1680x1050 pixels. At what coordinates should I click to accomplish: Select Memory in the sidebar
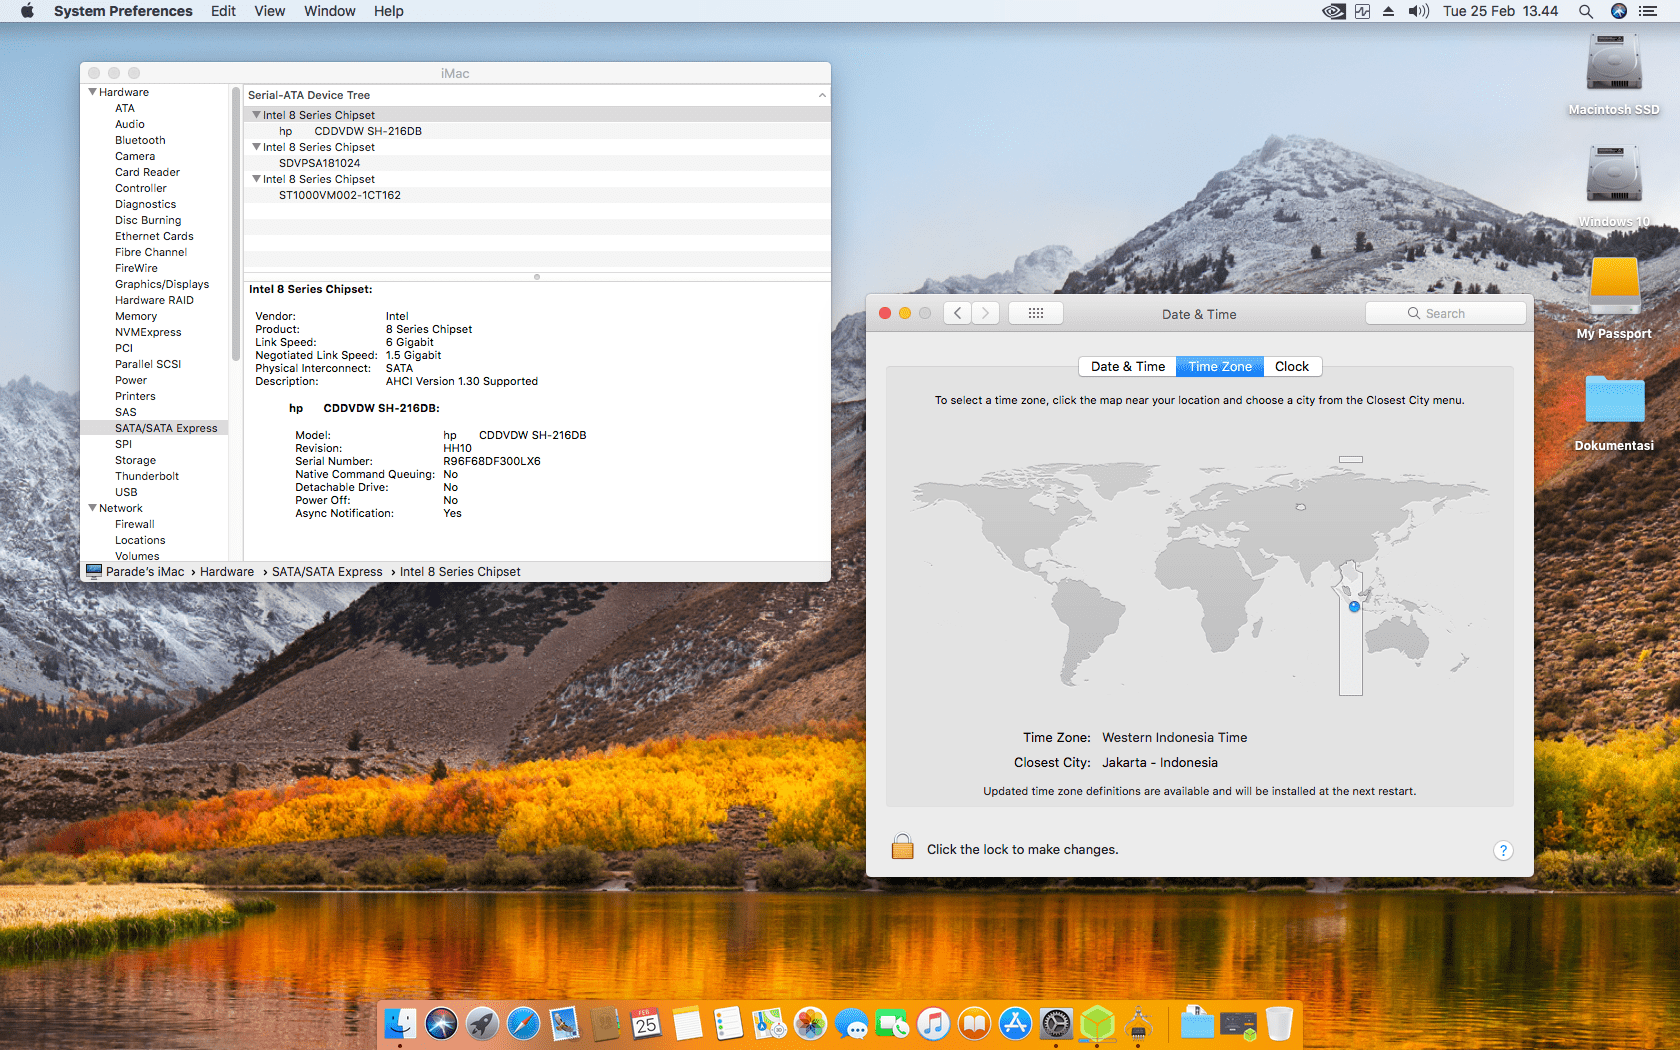(136, 316)
